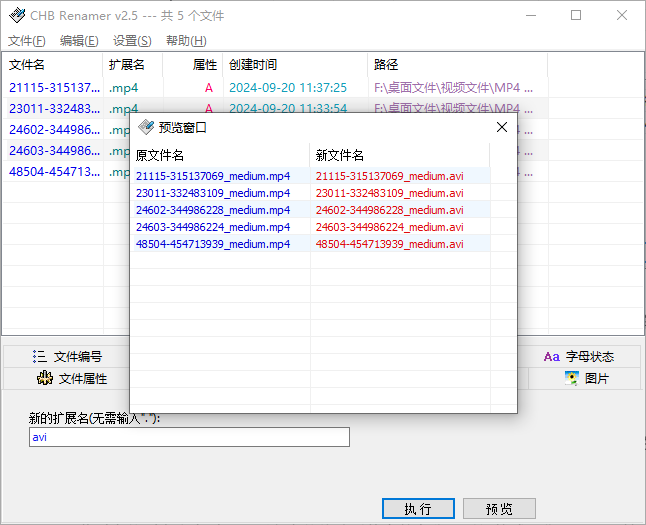Click the 新文件名 column header in preview
The height and width of the screenshot is (525, 646).
400,155
